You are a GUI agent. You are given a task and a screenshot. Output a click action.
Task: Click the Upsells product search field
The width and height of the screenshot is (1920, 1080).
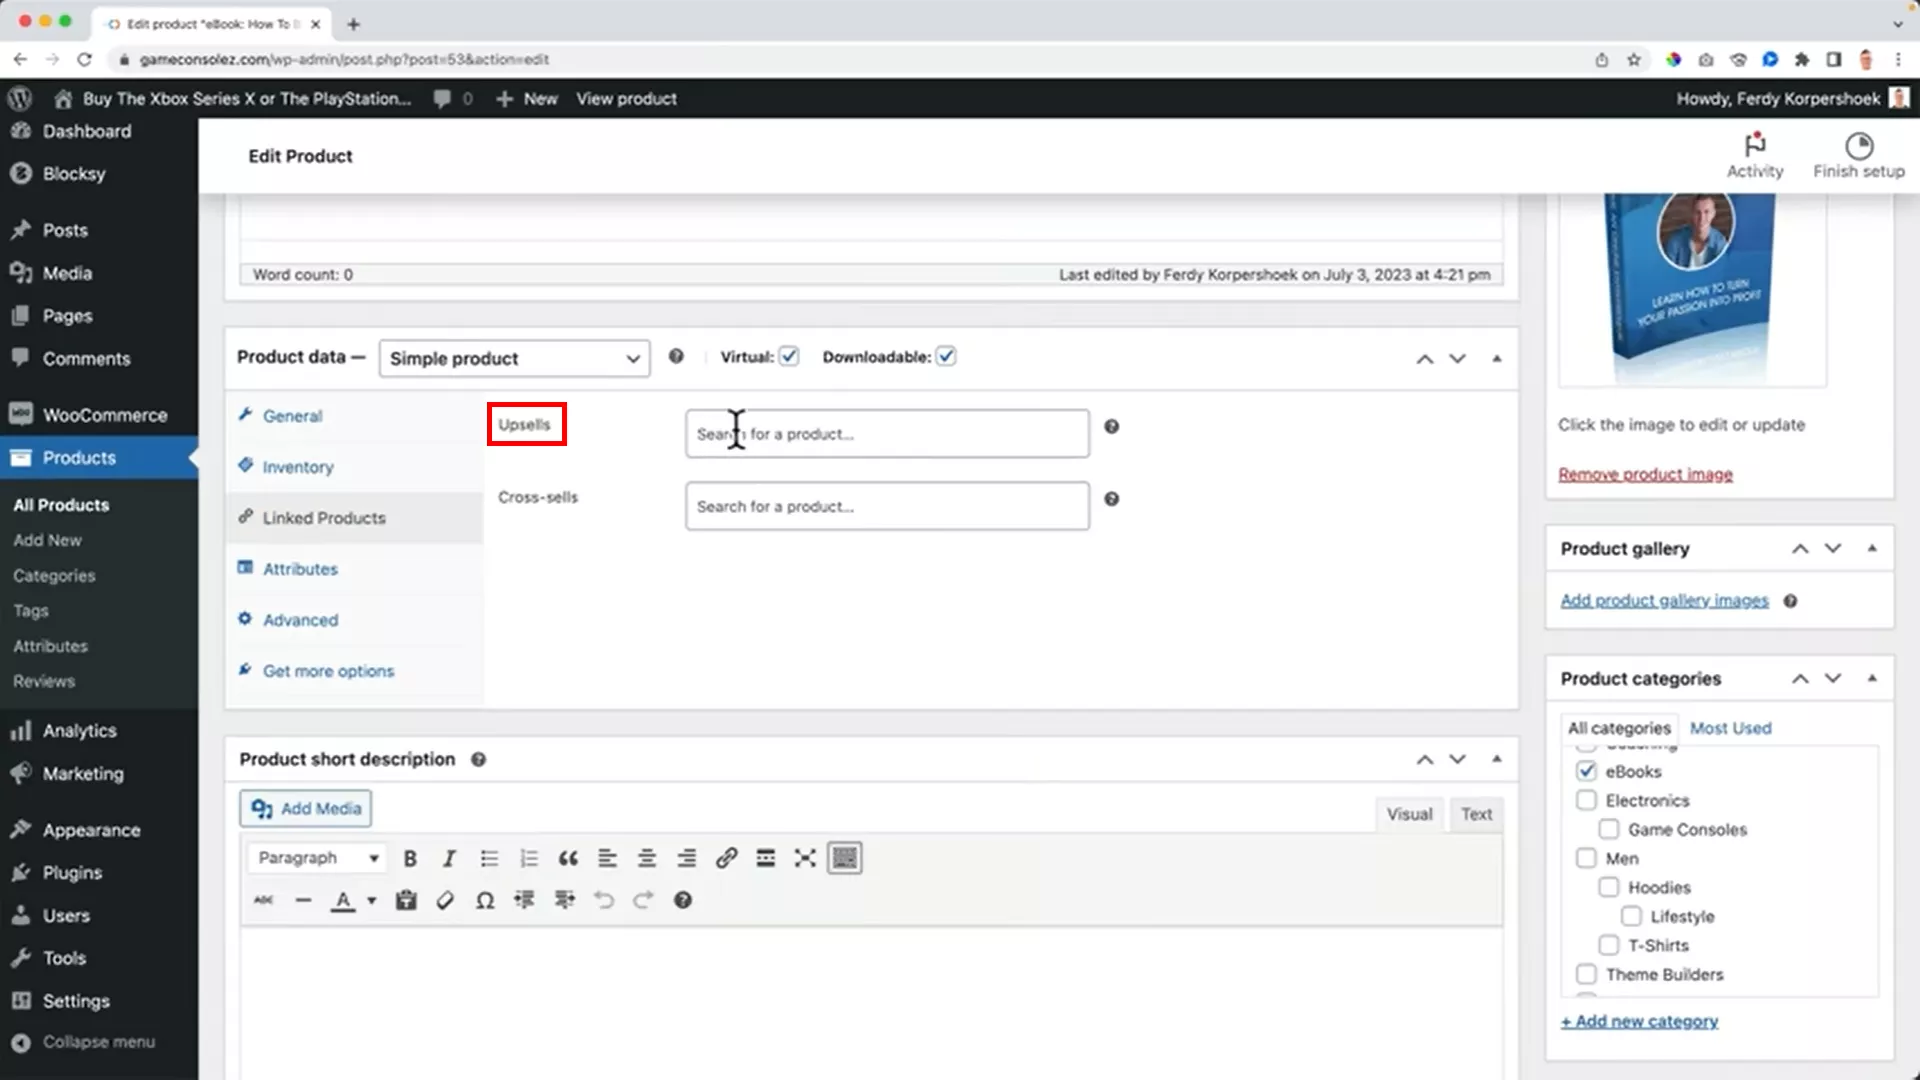[886, 433]
